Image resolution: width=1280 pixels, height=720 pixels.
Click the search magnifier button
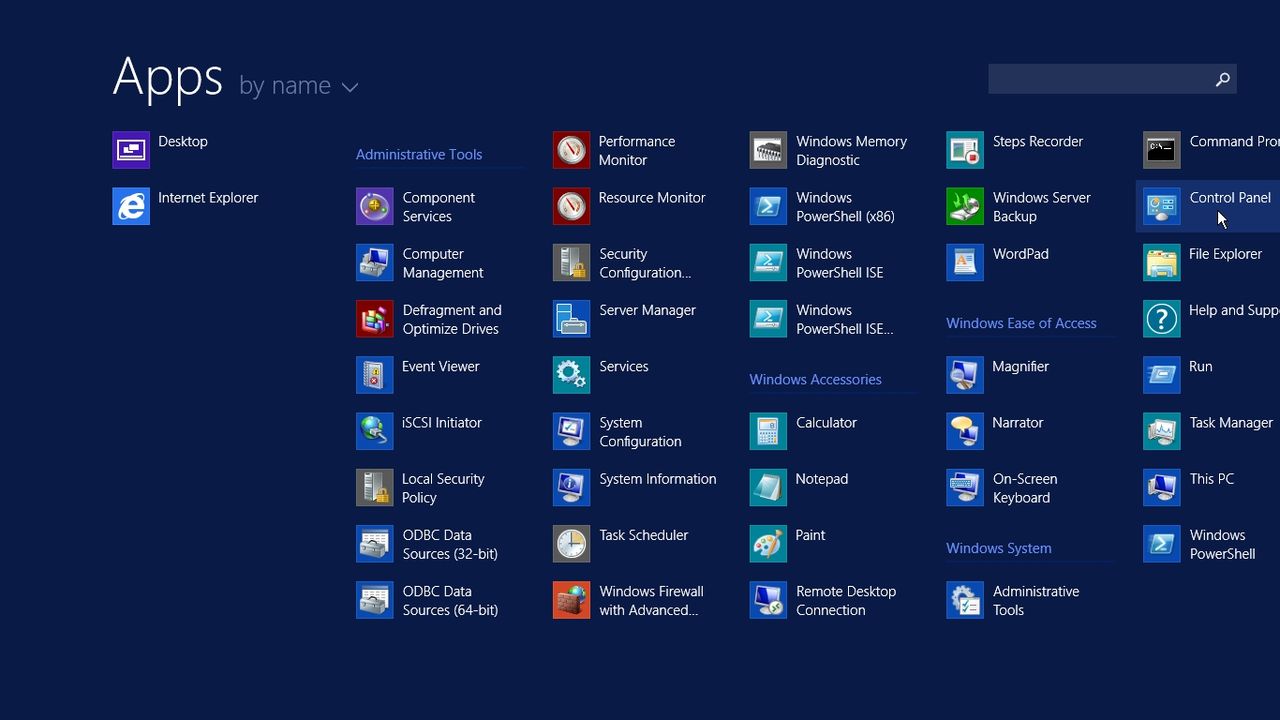point(1222,78)
